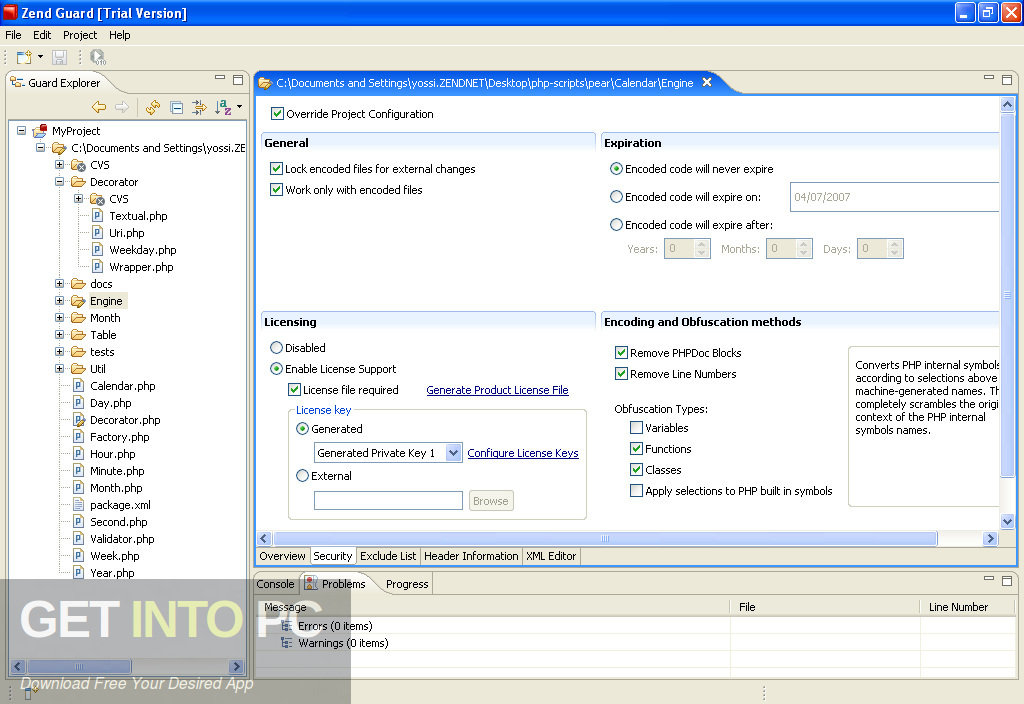Viewport: 1024px width, 704px height.
Task: Click the A-Z sort icon in Guard Explorer
Action: pos(223,107)
